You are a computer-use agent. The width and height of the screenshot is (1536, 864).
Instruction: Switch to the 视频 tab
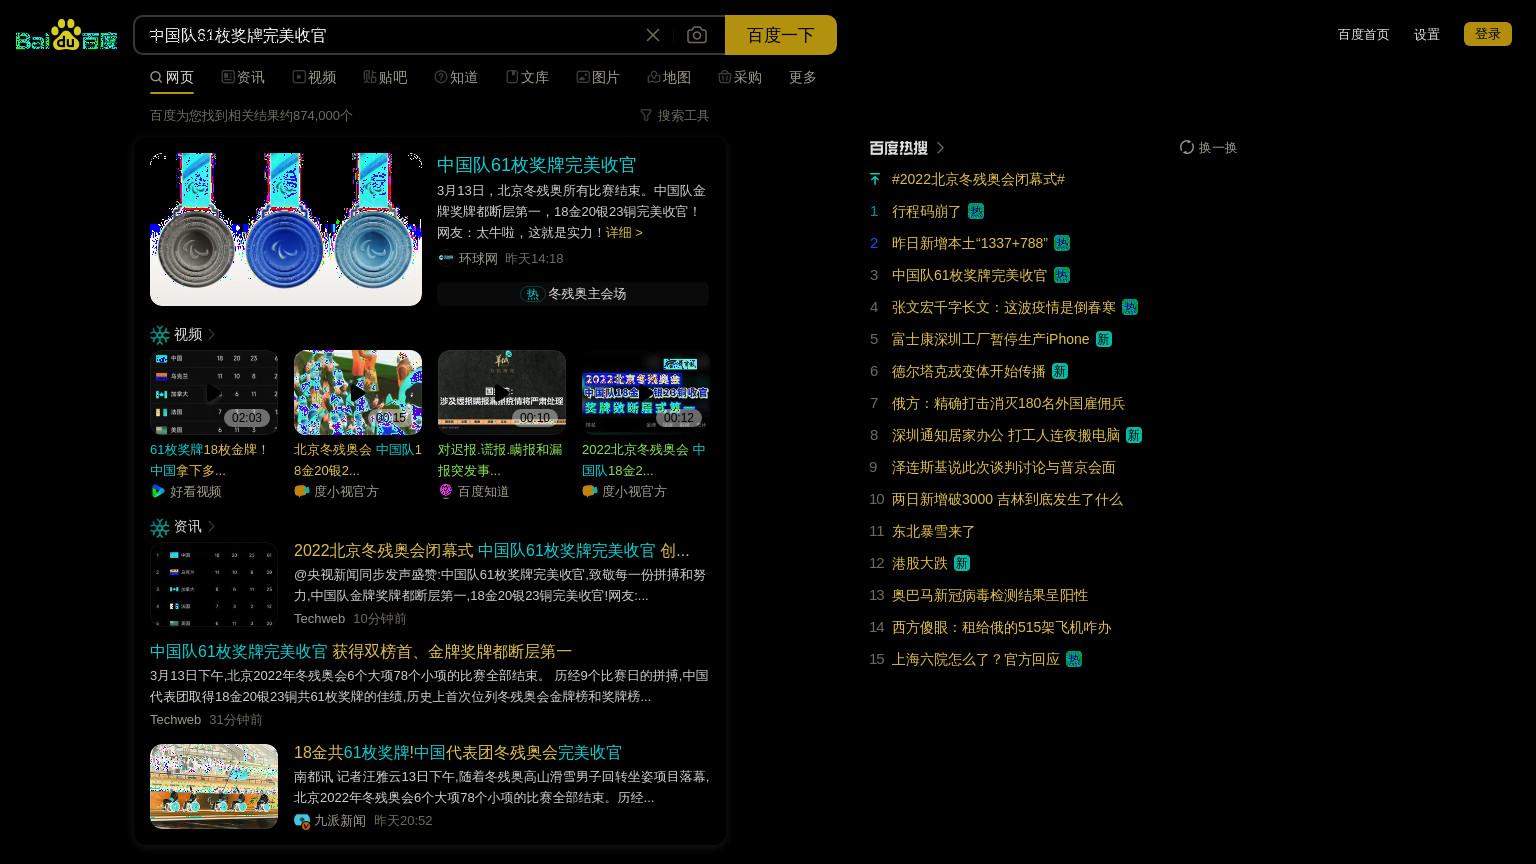tap(314, 77)
